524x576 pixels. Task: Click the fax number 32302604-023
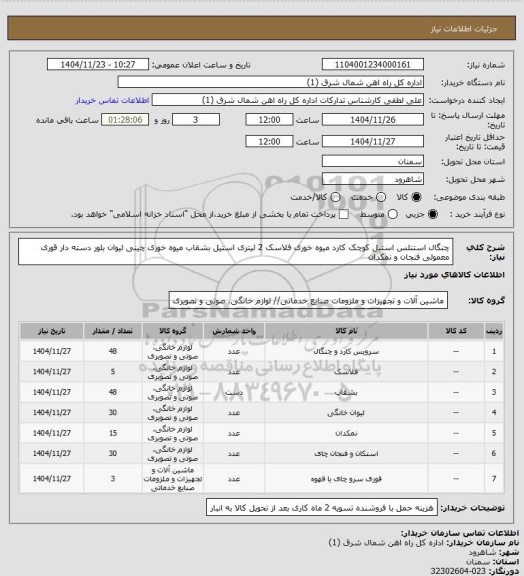click(x=458, y=571)
